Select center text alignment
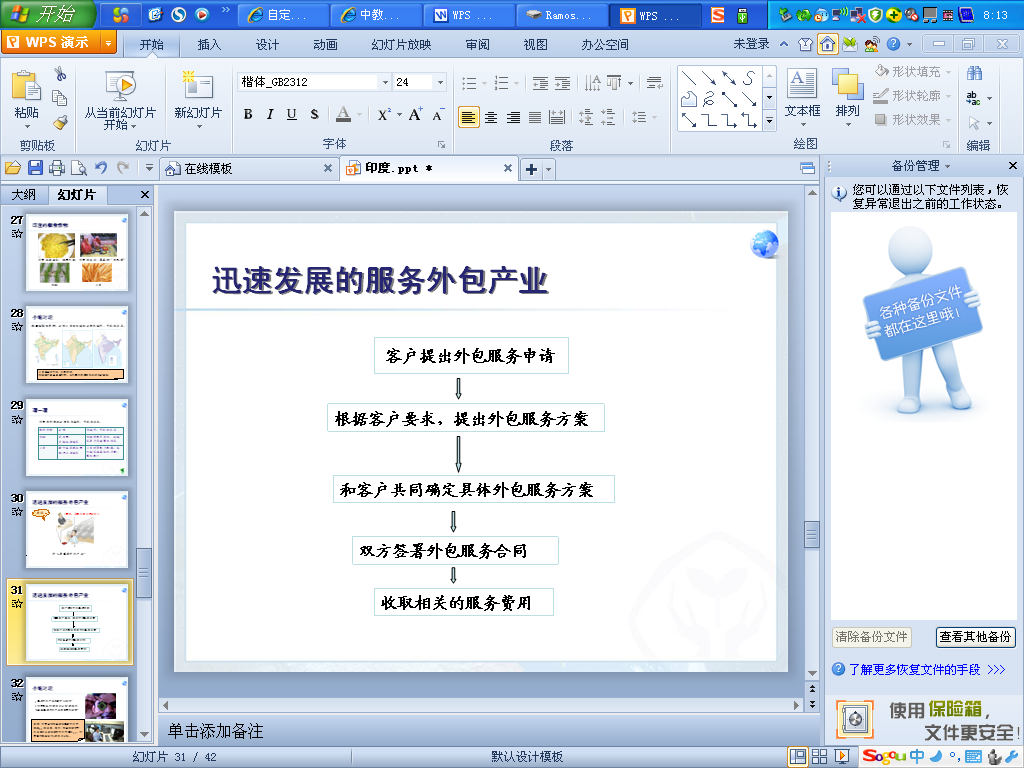The width and height of the screenshot is (1024, 768). pyautogui.click(x=490, y=116)
